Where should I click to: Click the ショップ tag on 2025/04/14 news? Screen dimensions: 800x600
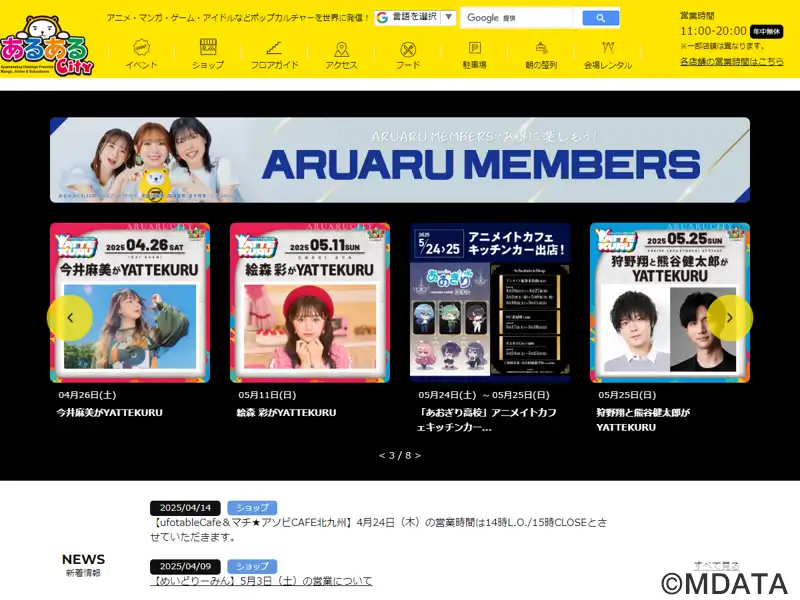(x=252, y=508)
